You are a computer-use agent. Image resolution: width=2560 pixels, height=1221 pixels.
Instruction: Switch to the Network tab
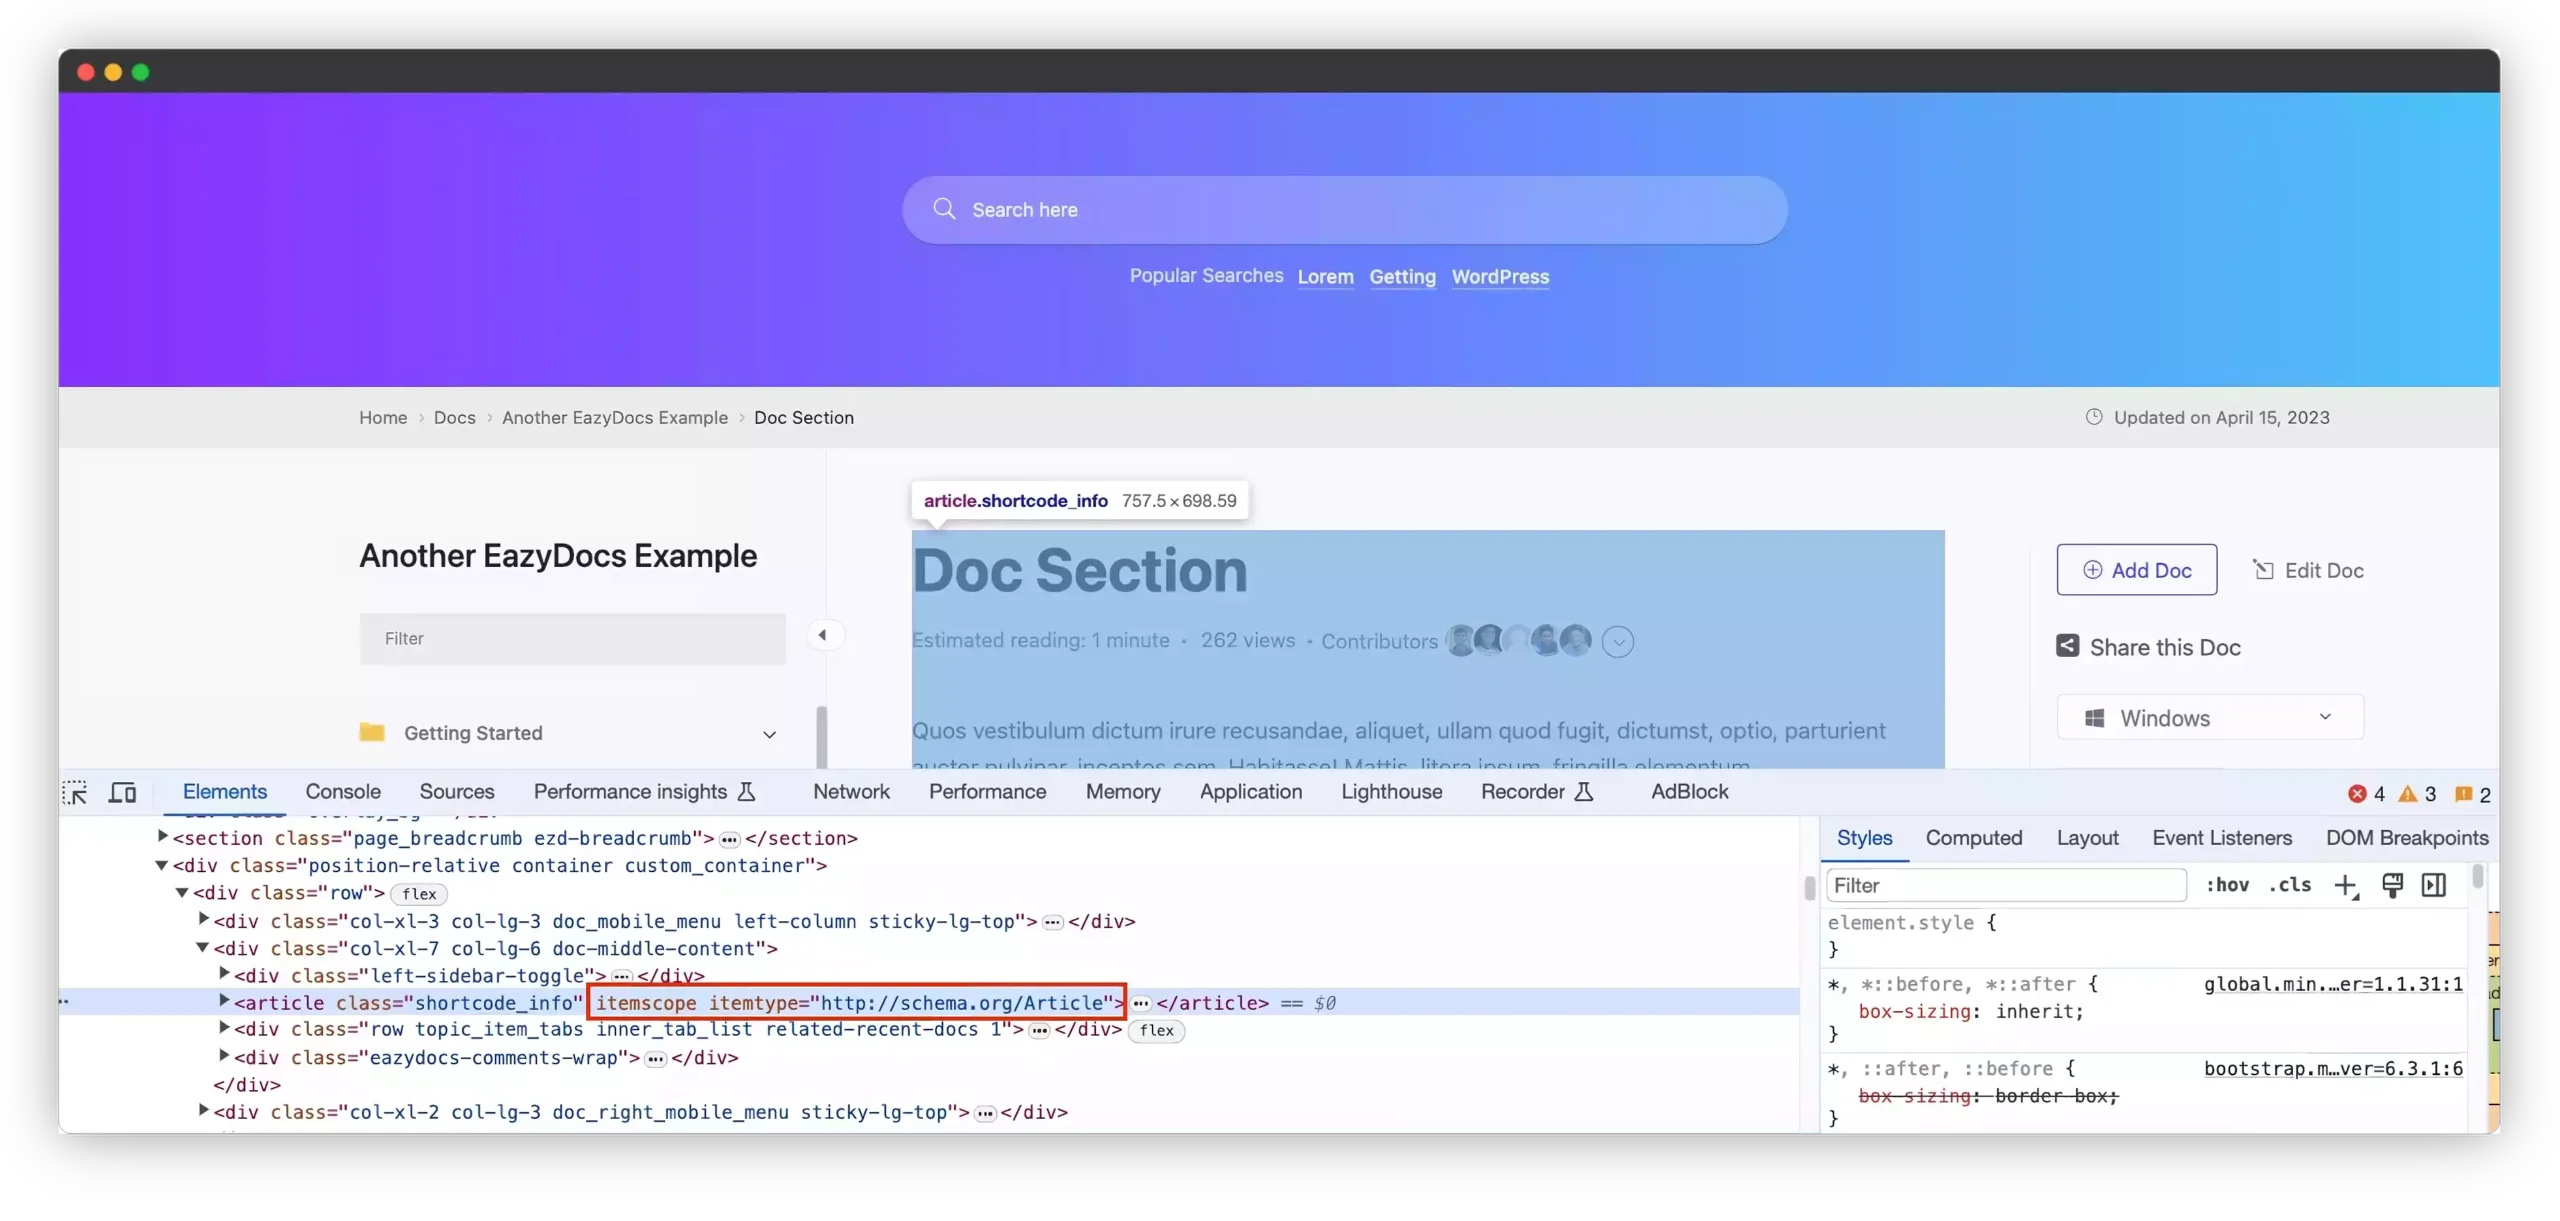(x=851, y=791)
